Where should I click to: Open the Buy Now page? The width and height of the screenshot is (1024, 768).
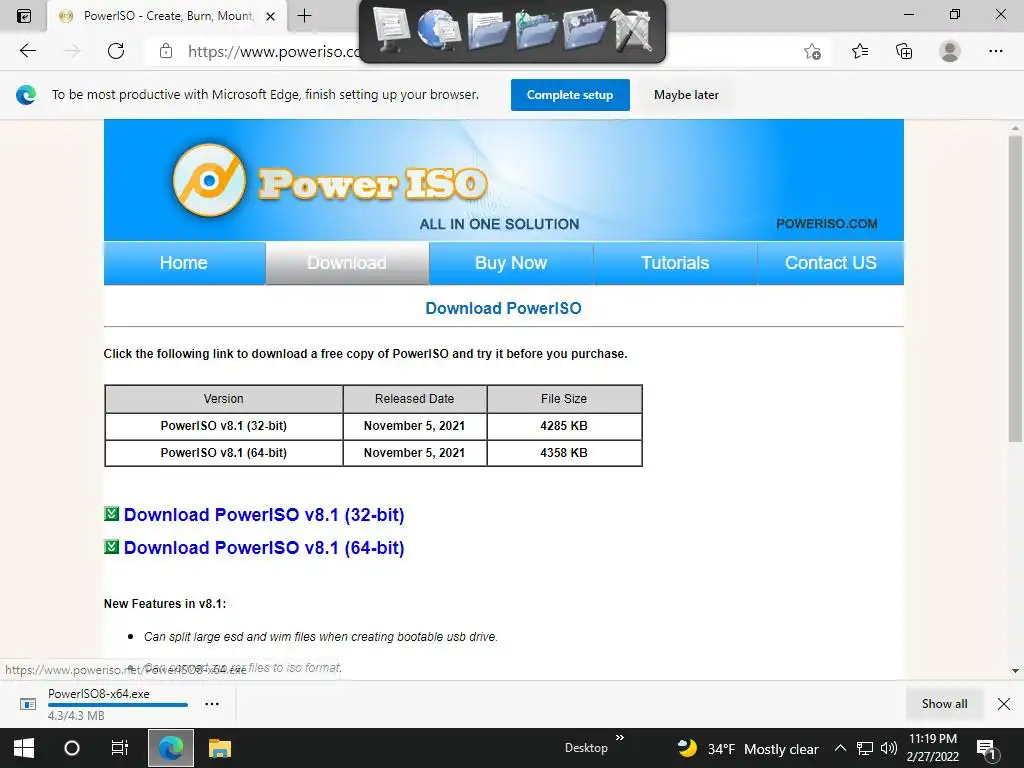511,263
